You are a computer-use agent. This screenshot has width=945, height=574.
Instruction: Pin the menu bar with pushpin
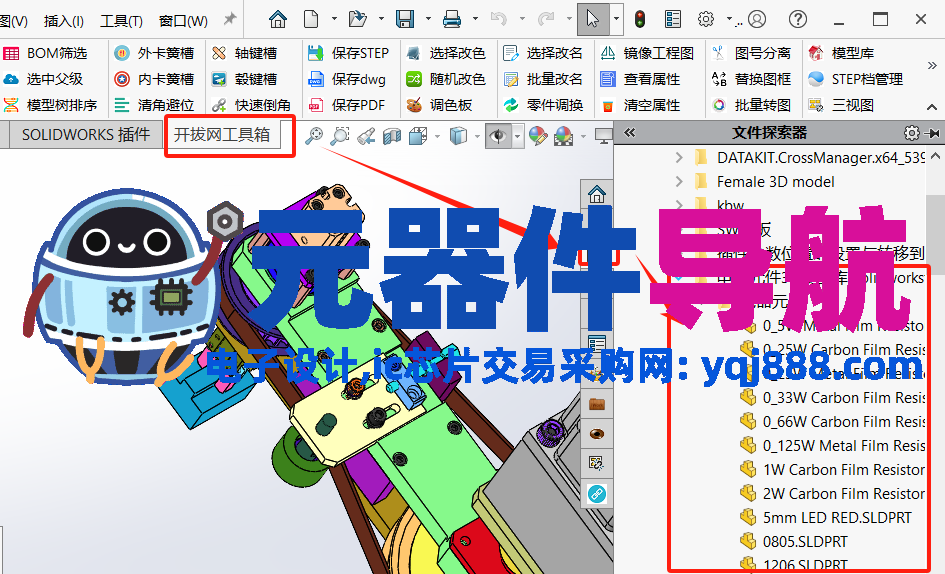[230, 19]
